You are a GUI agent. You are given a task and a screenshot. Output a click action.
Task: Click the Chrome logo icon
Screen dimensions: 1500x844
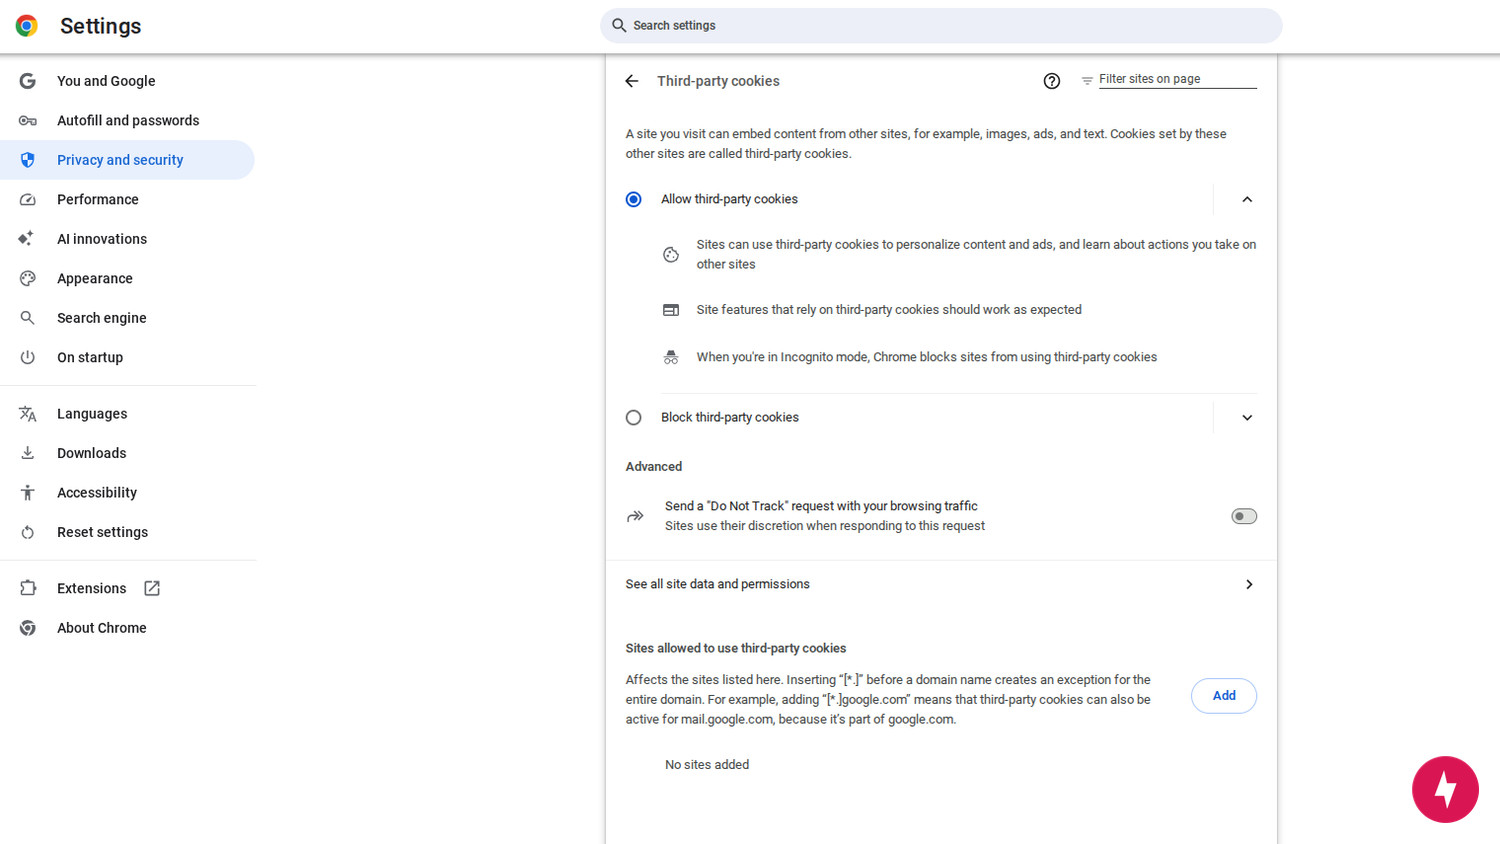27,26
